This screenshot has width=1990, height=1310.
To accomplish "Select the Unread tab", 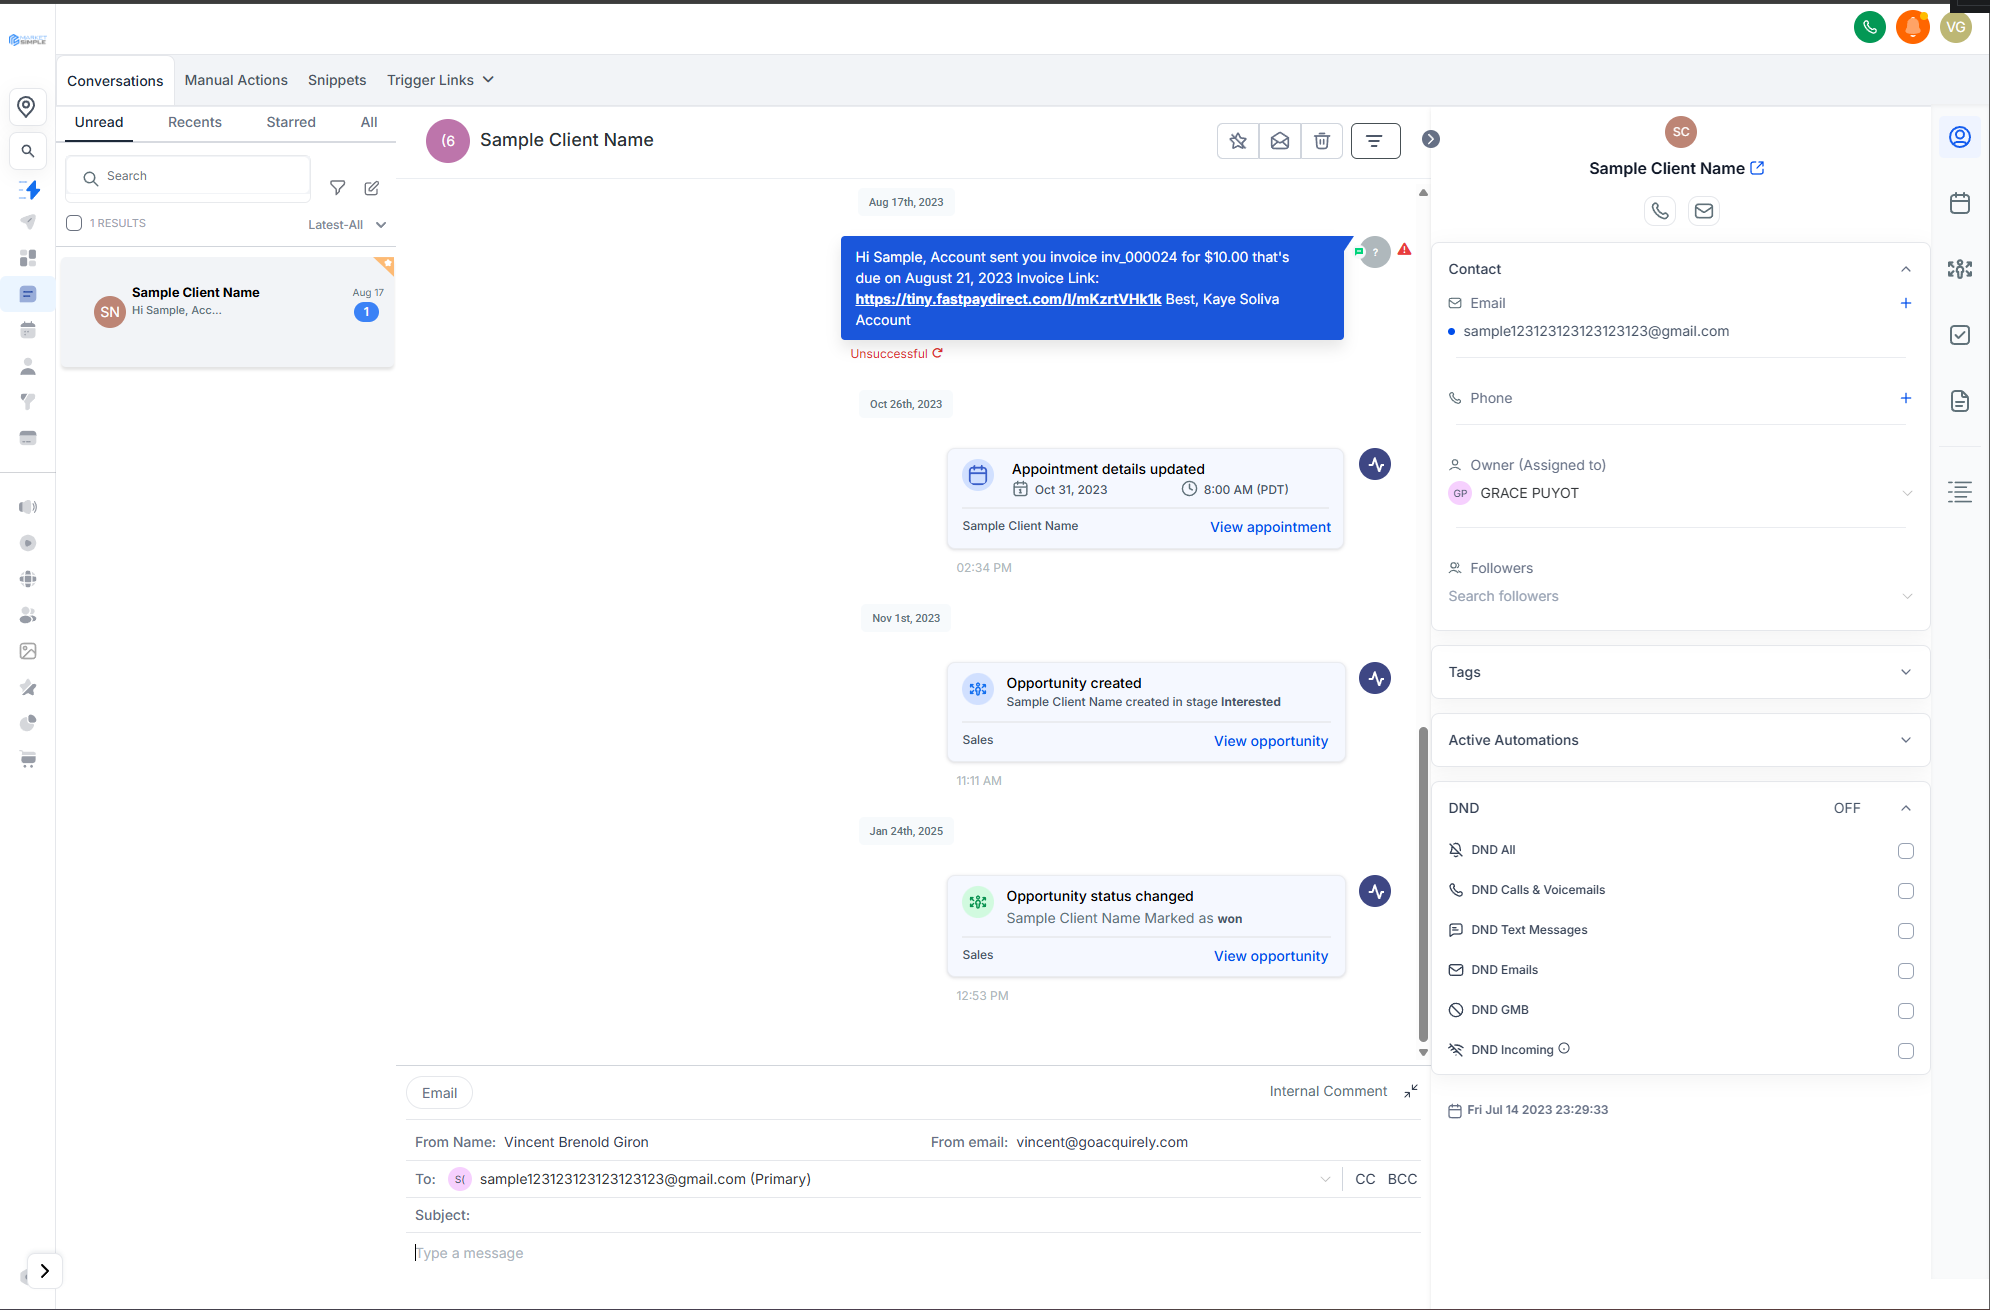I will [99, 122].
